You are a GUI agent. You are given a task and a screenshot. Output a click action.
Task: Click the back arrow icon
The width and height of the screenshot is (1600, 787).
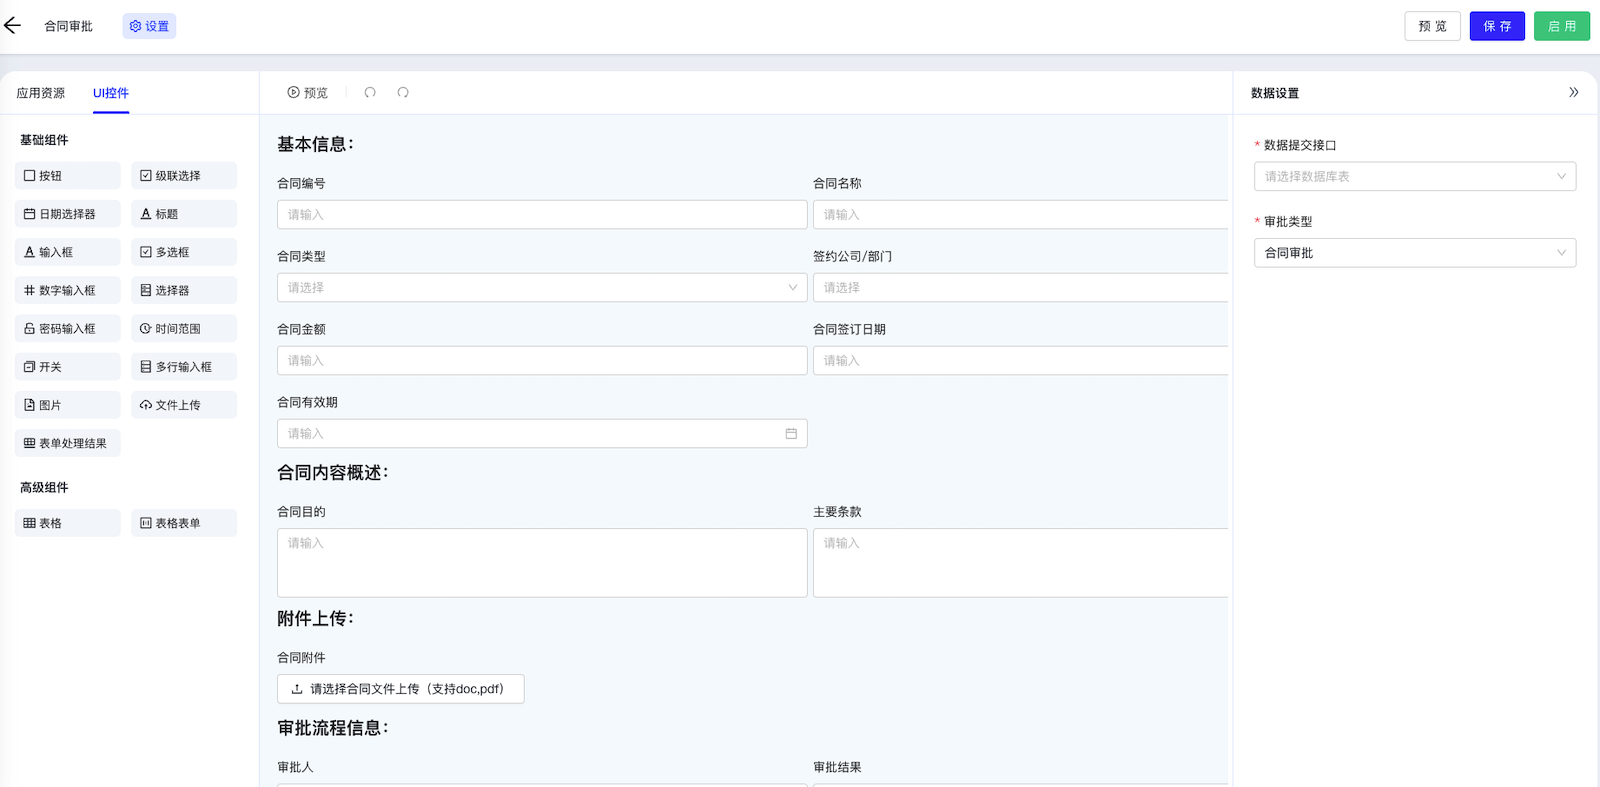coord(12,26)
